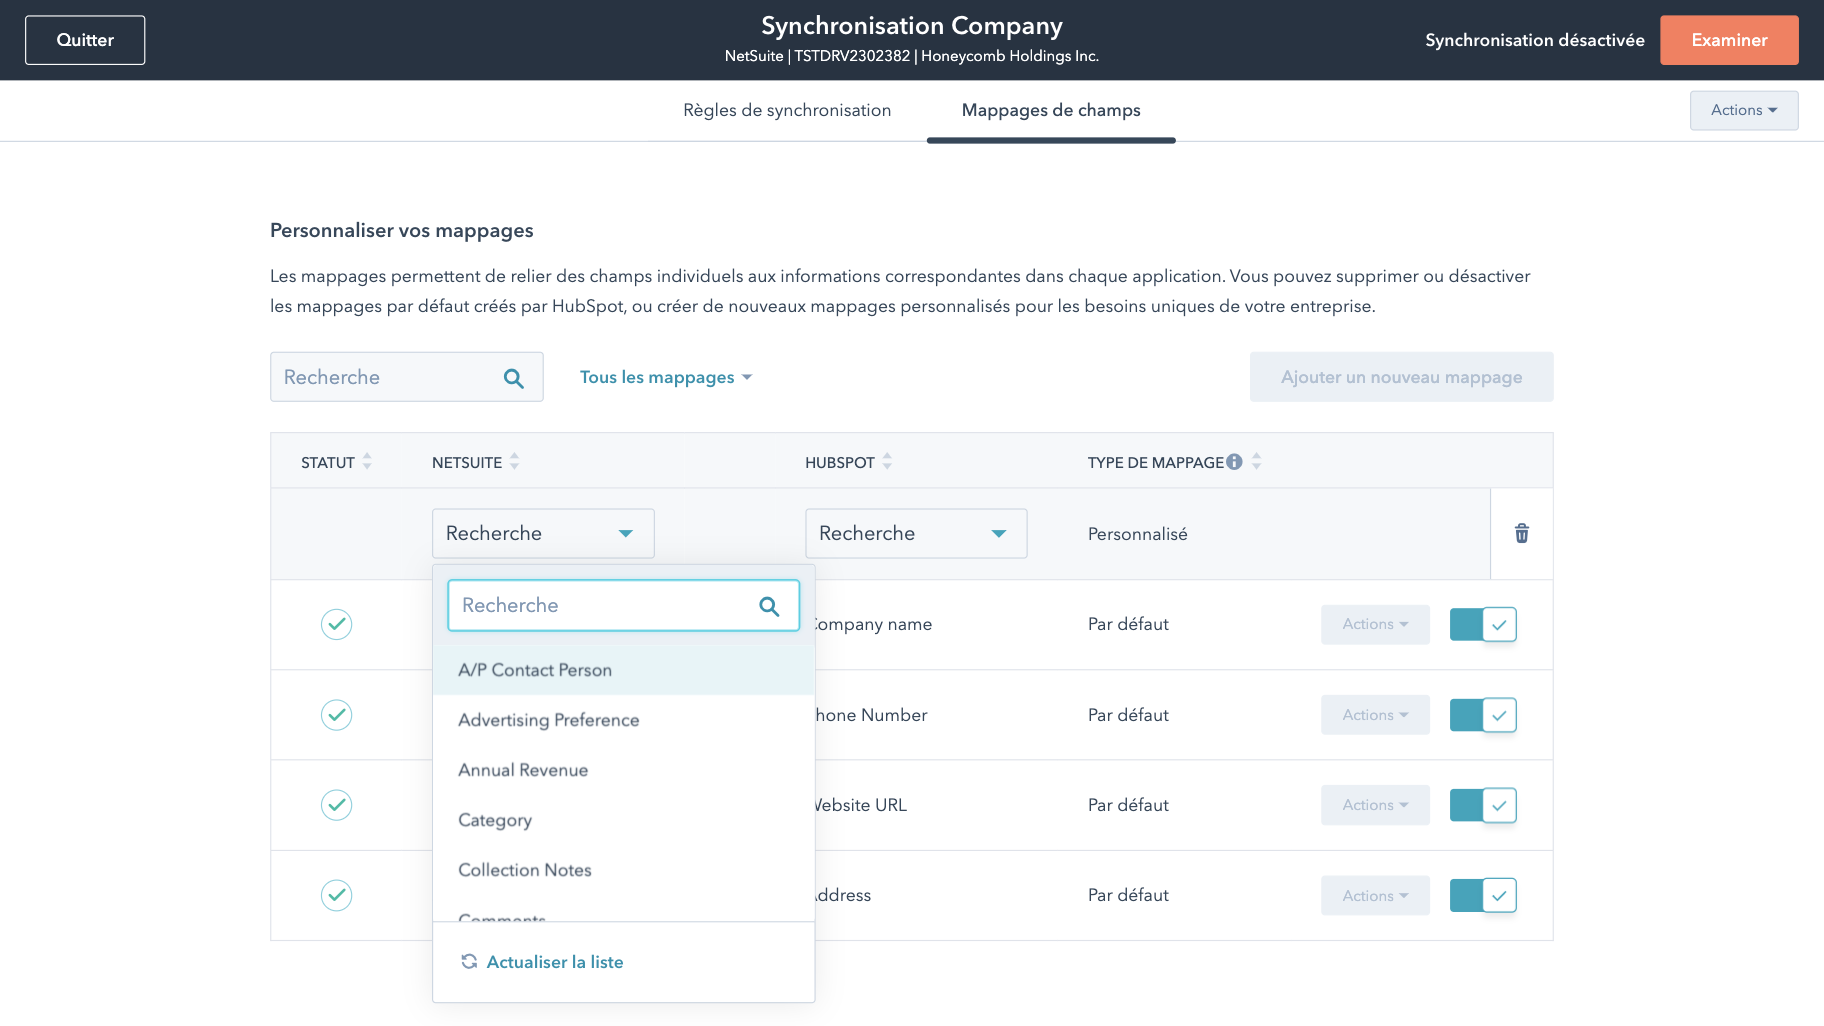The width and height of the screenshot is (1824, 1026).
Task: Open the Actions dropdown for Address row
Action: point(1375,895)
